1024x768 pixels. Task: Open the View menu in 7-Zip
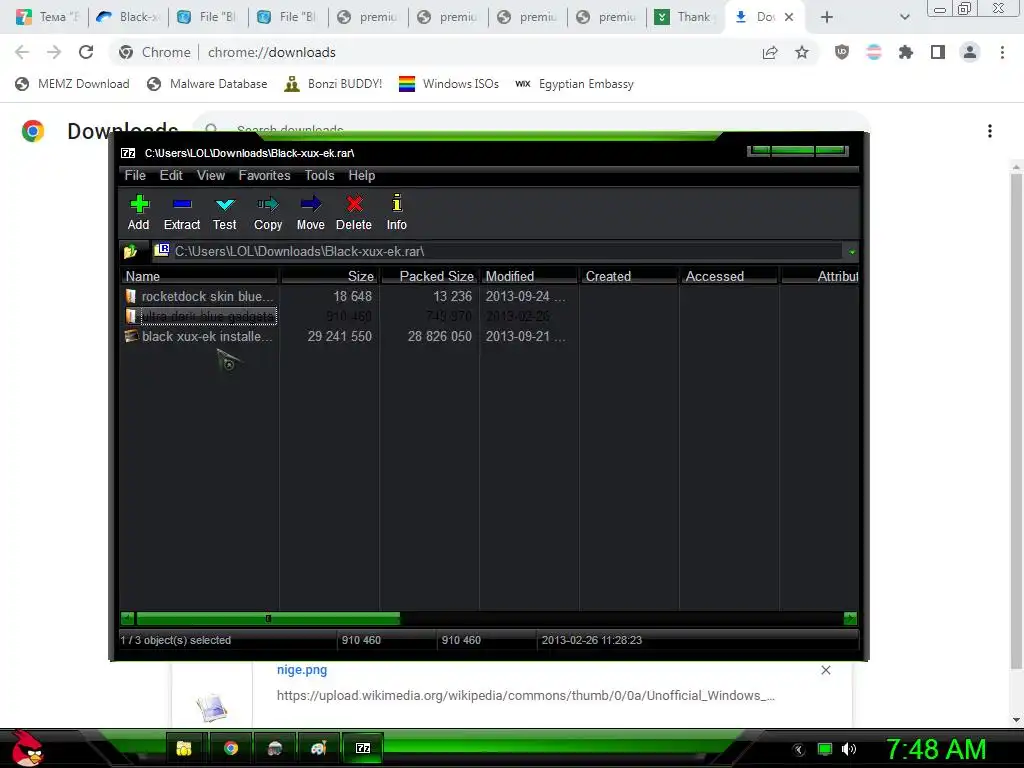point(211,175)
